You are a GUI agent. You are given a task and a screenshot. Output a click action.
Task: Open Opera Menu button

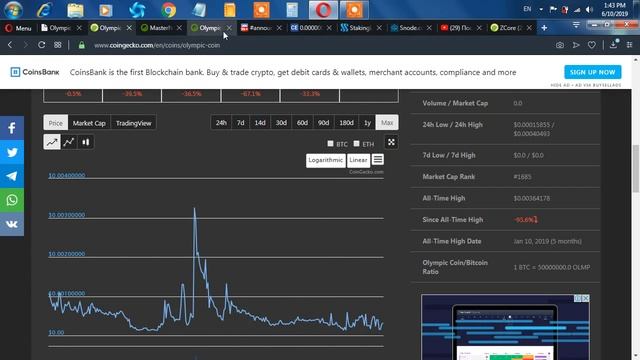point(18,28)
